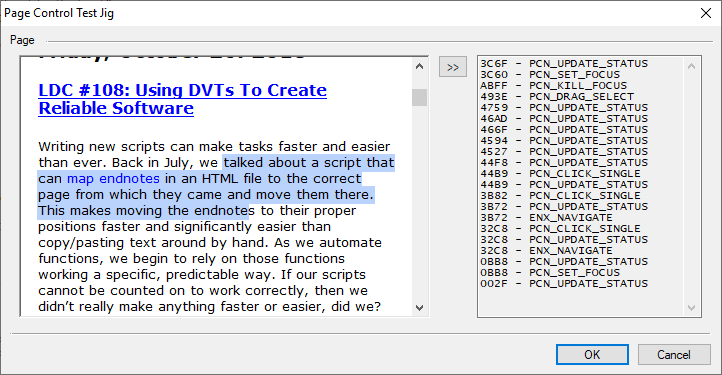The width and height of the screenshot is (722, 375).
Task: Click the >> button beside the page
Action: (453, 67)
